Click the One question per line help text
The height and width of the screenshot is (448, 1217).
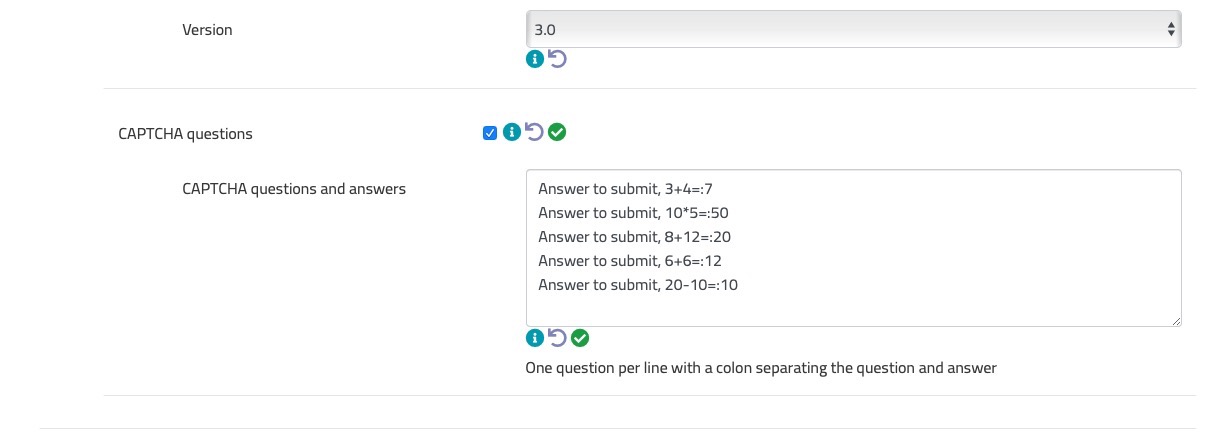tap(761, 368)
